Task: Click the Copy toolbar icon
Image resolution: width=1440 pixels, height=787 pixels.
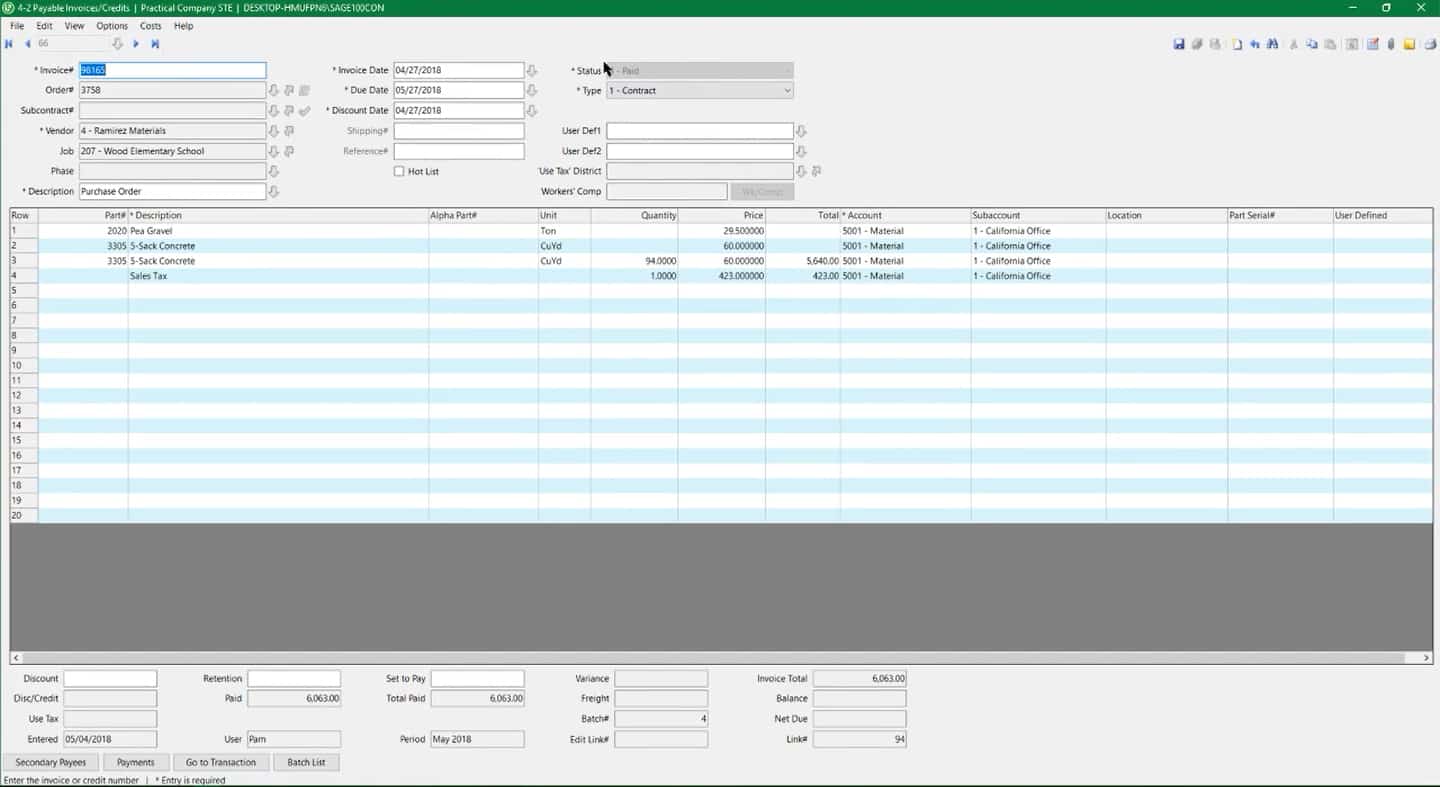Action: click(x=1311, y=44)
